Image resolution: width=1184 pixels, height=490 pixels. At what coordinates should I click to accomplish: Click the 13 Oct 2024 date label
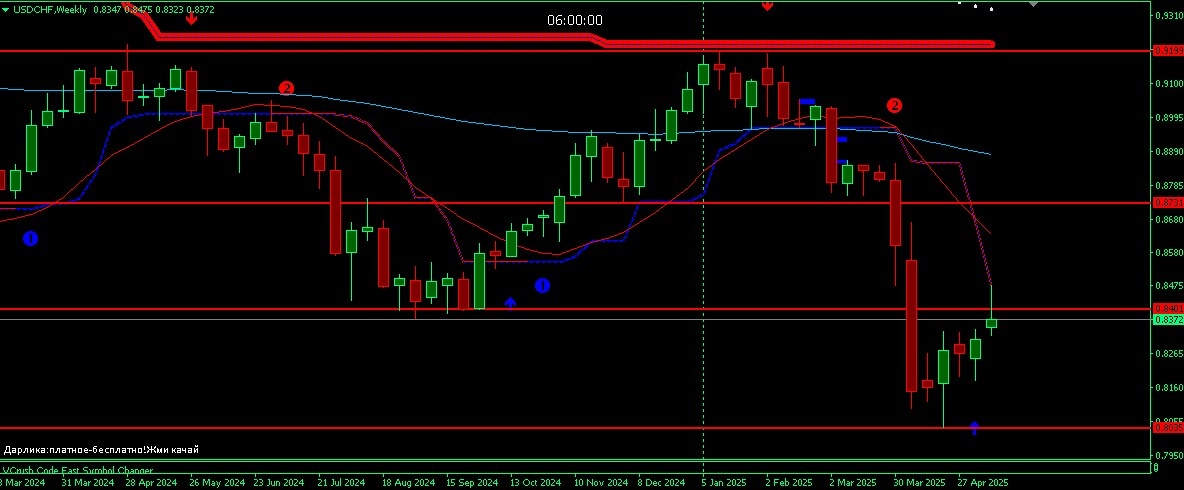pyautogui.click(x=536, y=482)
